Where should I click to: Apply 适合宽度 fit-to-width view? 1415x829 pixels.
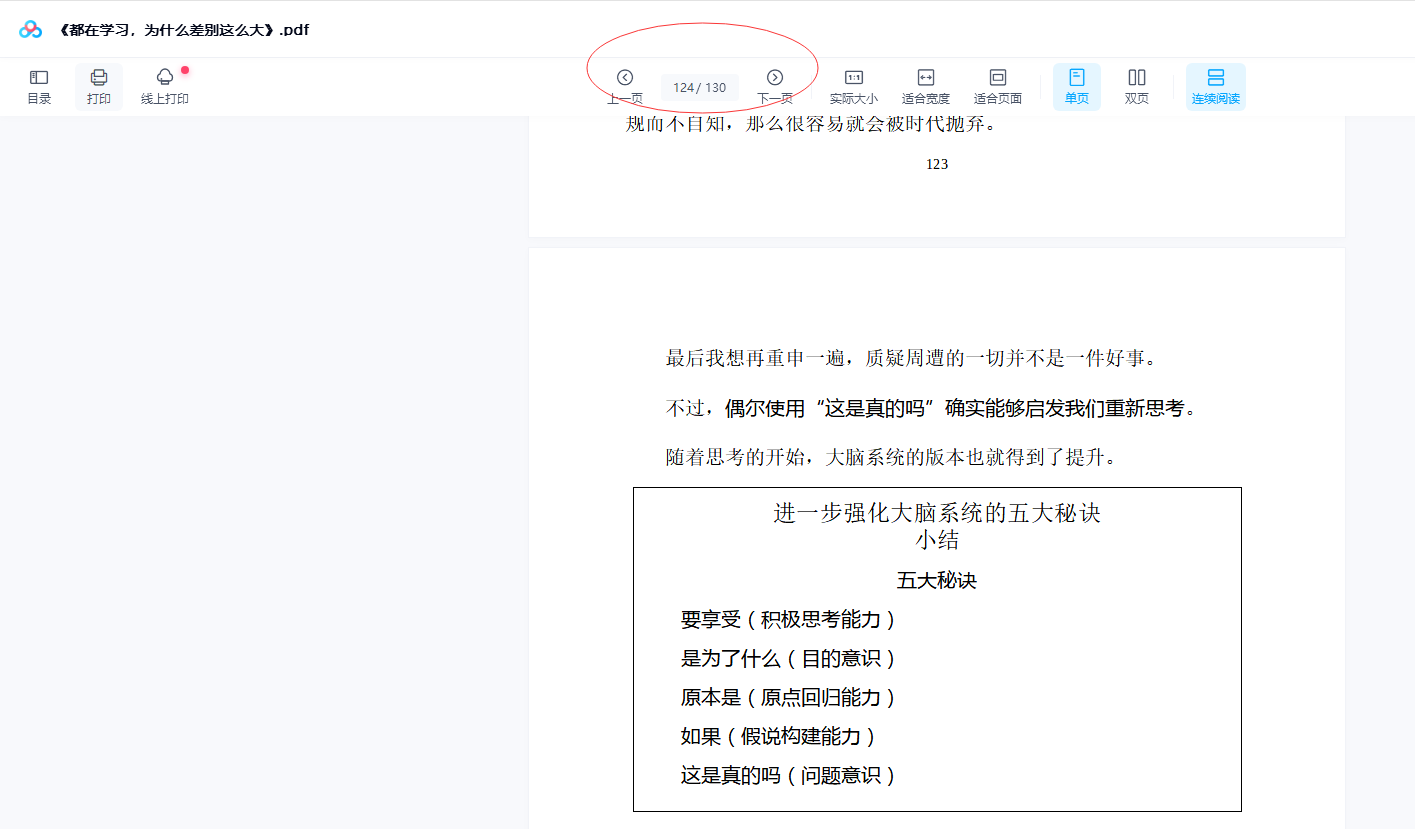925,86
